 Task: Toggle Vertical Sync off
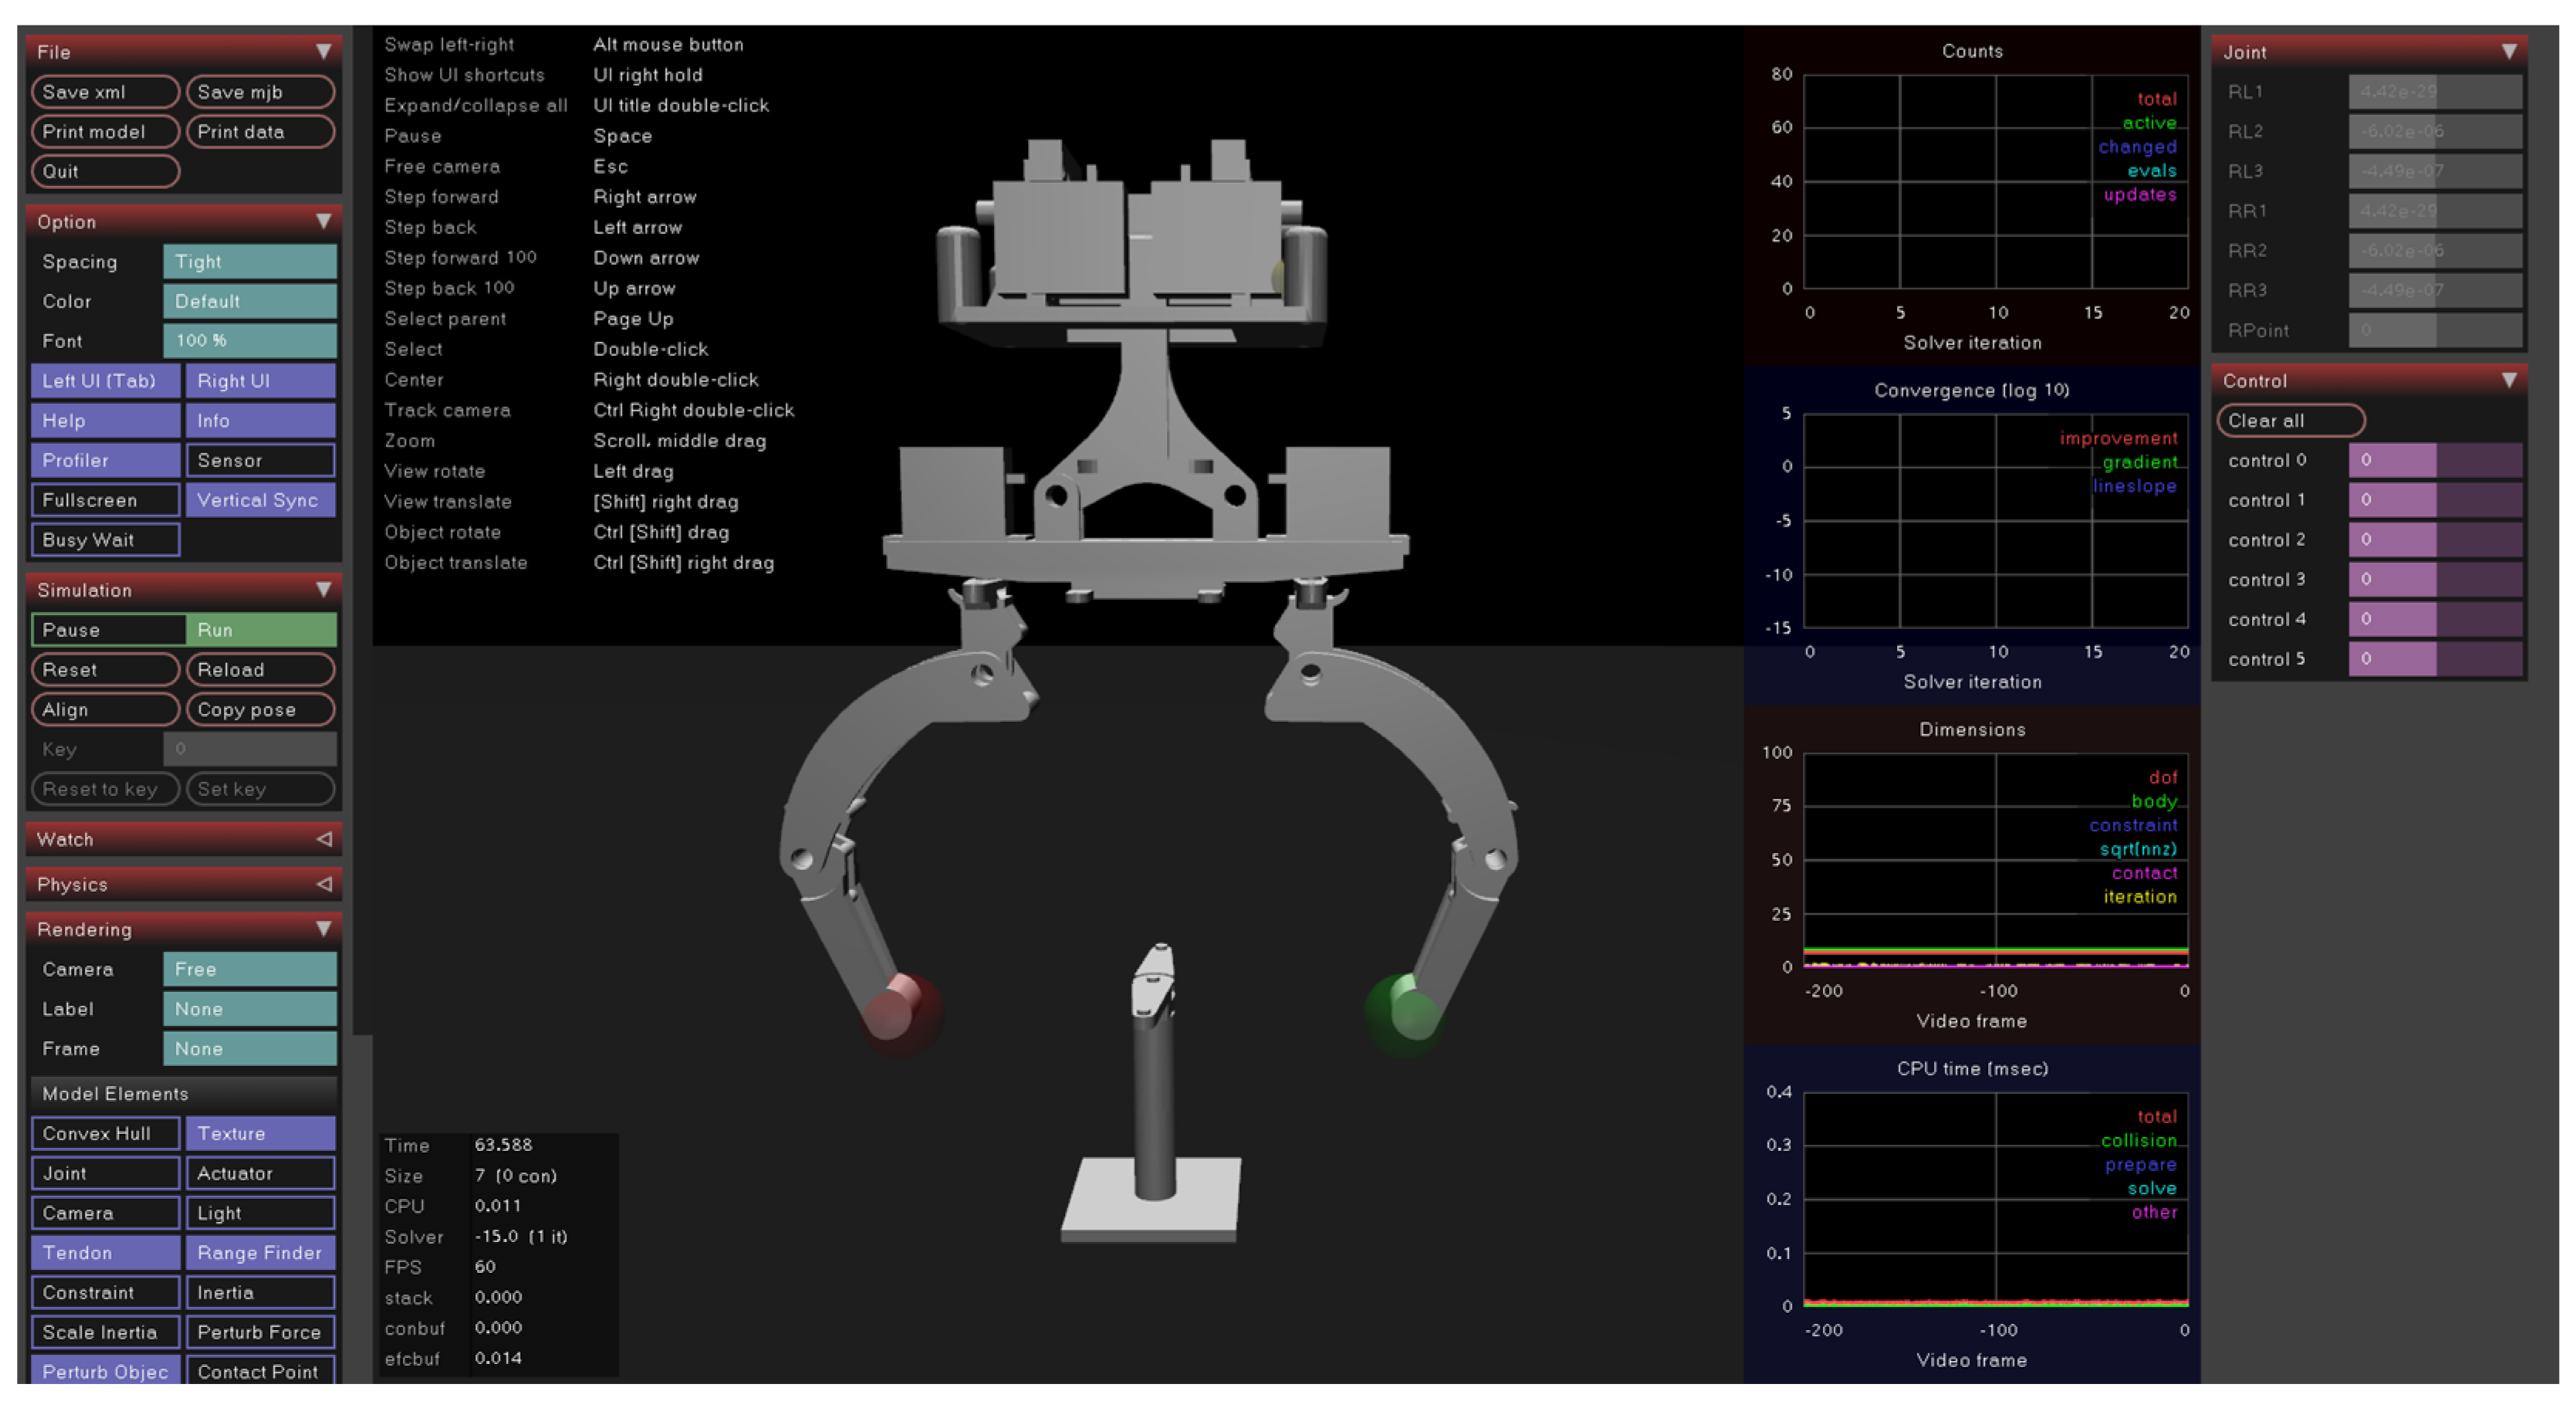pos(260,500)
